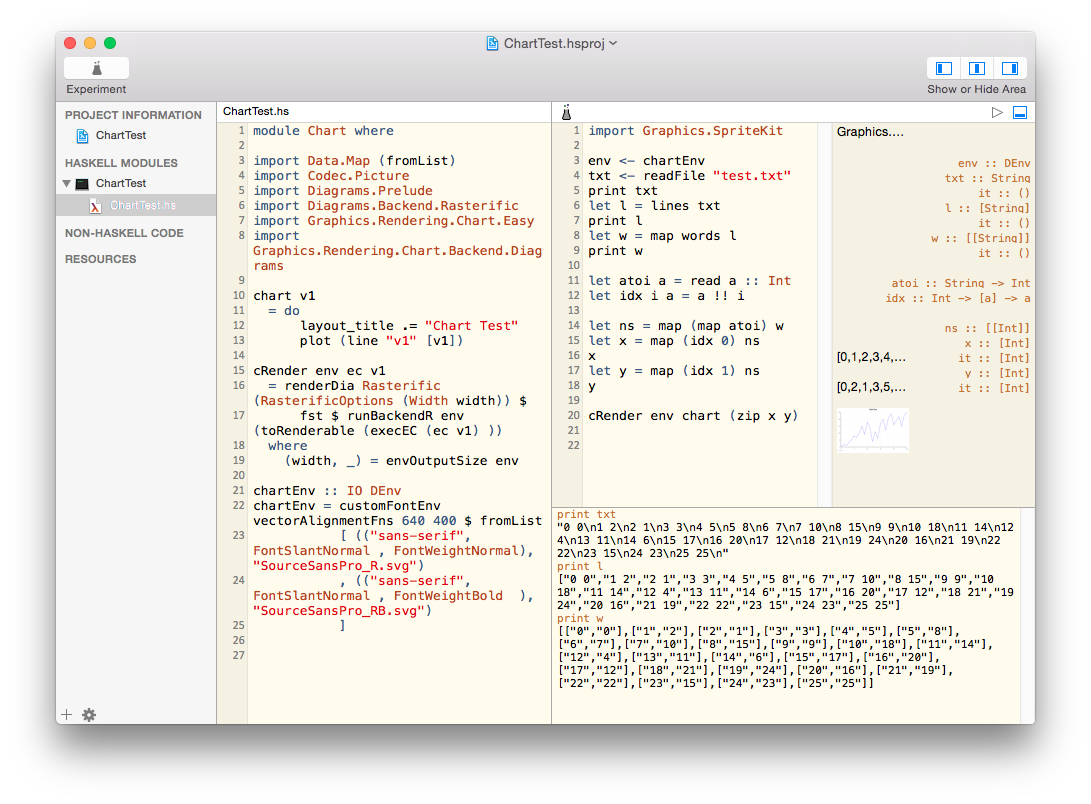Toggle the middle editor area visibility

(977, 68)
